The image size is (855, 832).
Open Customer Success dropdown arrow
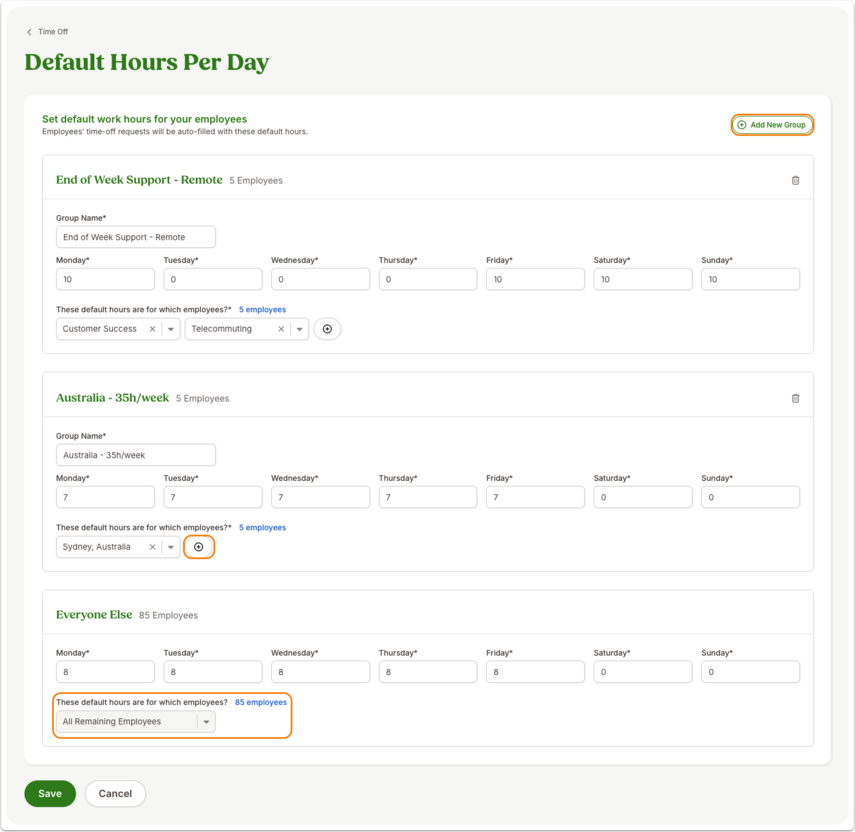tap(171, 329)
